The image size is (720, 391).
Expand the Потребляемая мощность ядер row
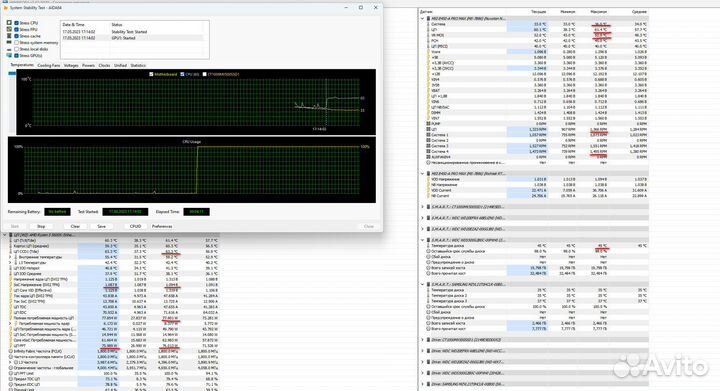click(10, 323)
